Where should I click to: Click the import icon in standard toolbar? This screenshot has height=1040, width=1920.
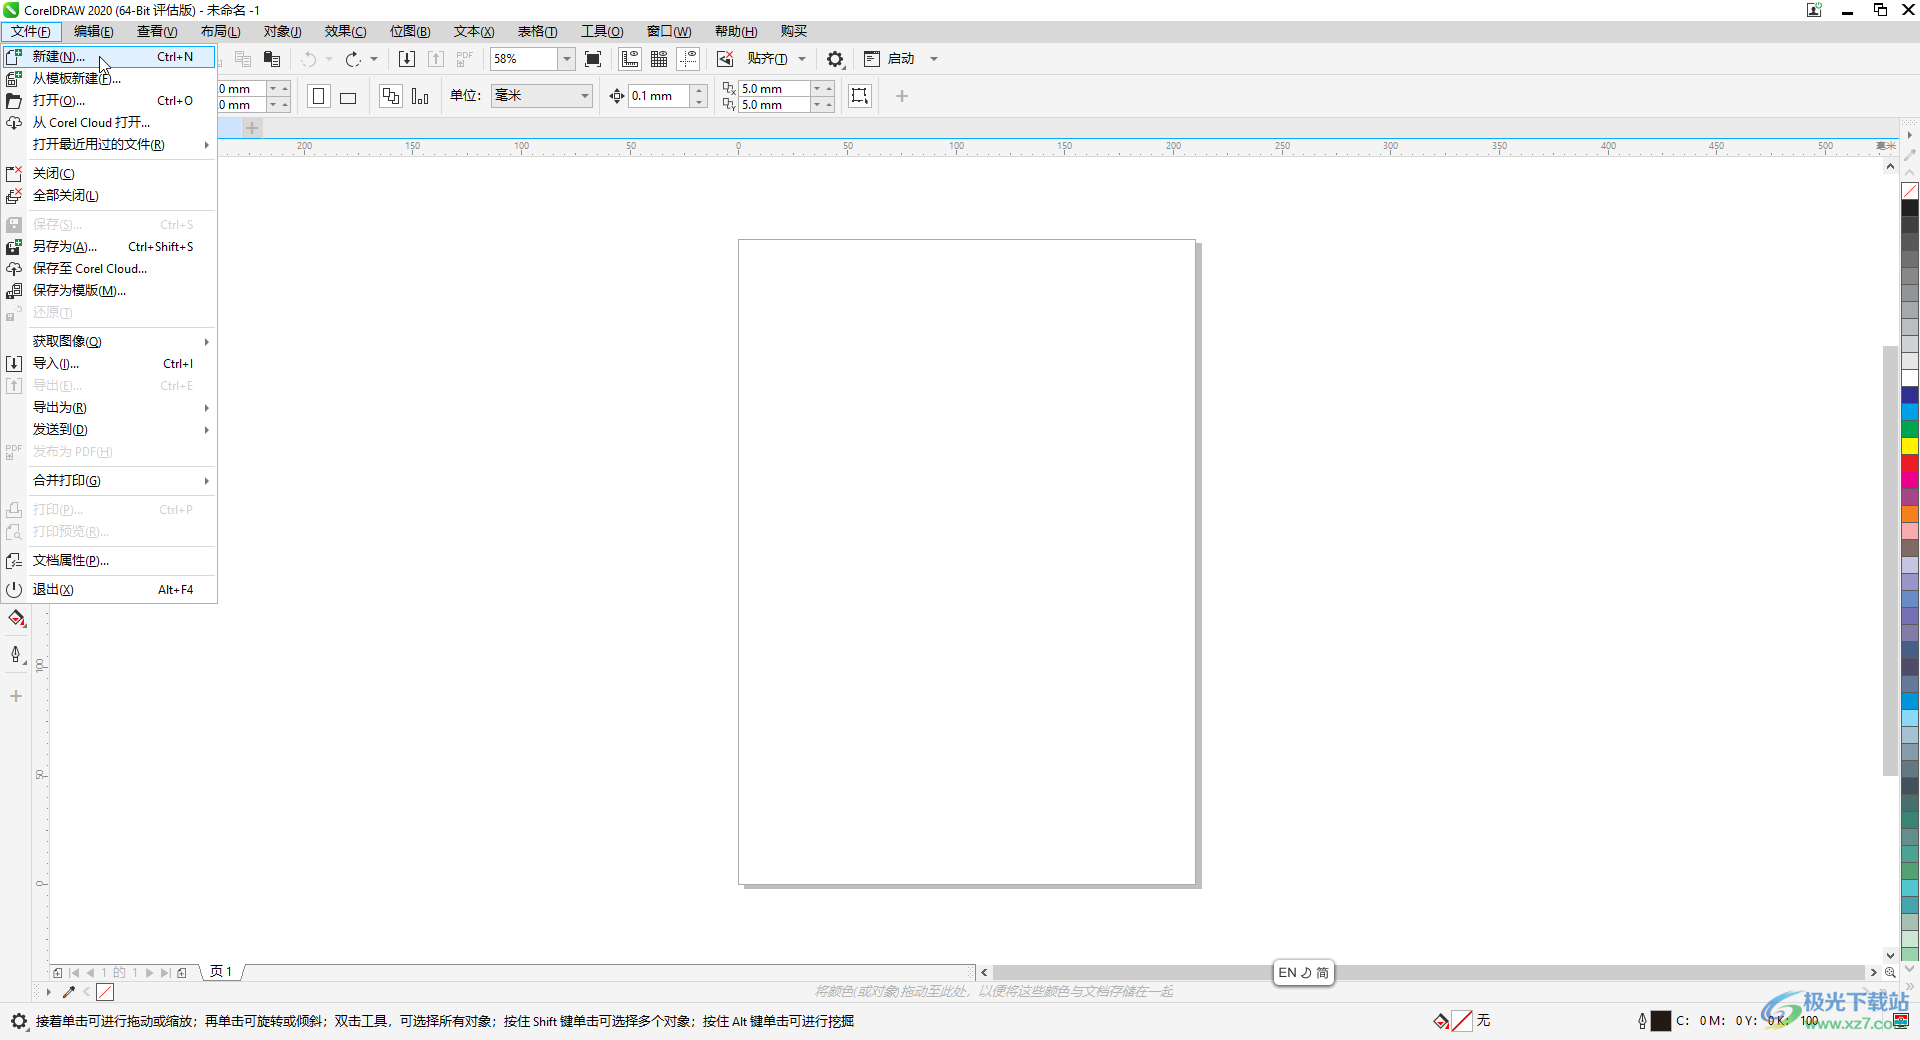pos(407,59)
